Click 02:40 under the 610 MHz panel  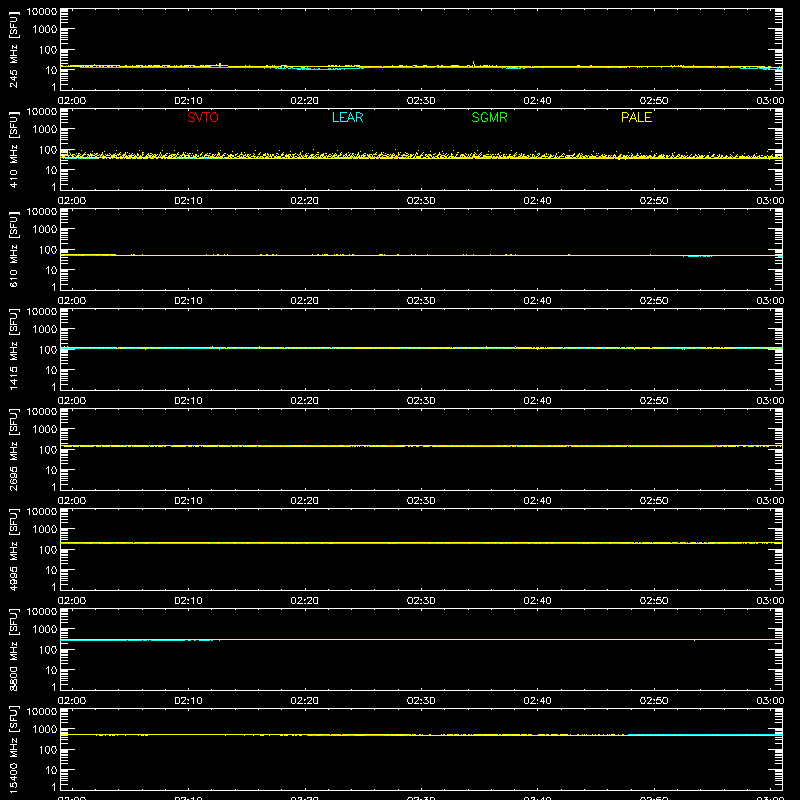coord(537,301)
